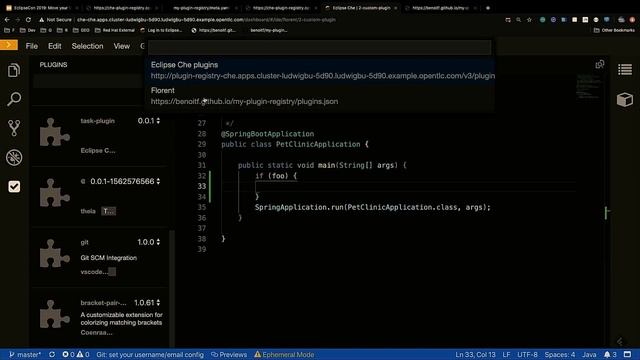Click the Red Hat External bookmark folder
640x360 pixels.
115,30
